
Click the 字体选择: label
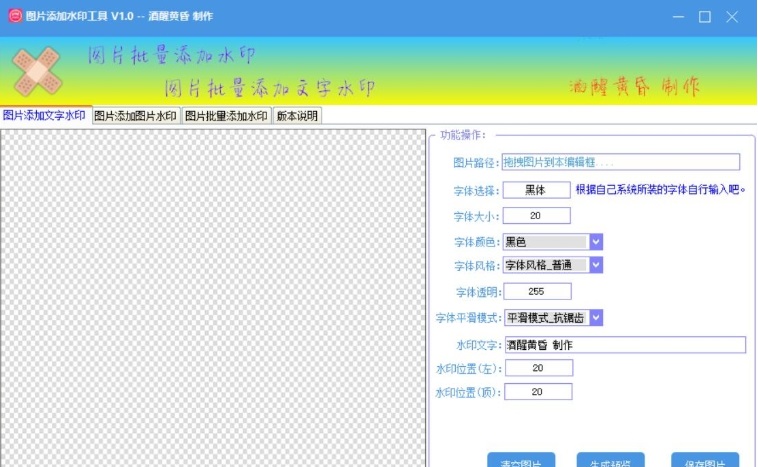(476, 191)
